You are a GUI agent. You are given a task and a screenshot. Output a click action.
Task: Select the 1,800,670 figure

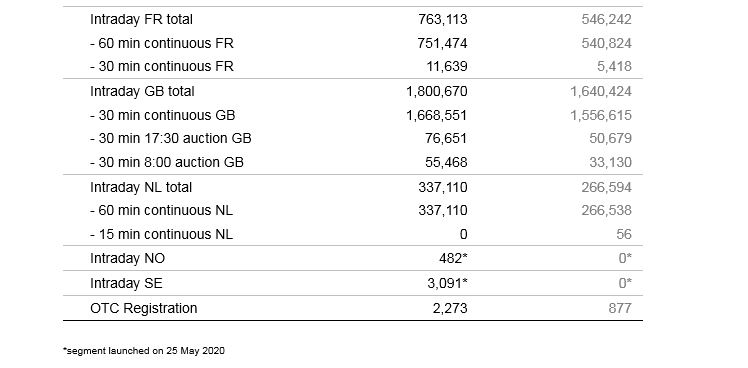436,91
